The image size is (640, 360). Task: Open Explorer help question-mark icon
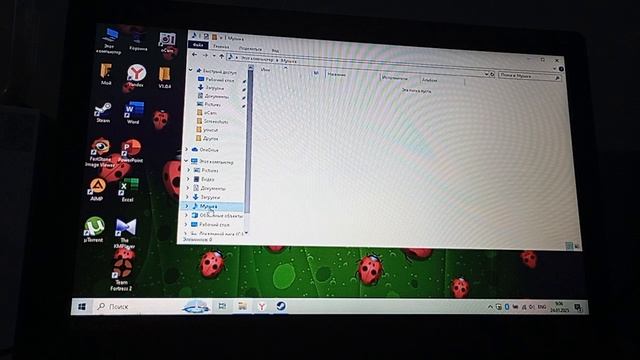coord(561,69)
